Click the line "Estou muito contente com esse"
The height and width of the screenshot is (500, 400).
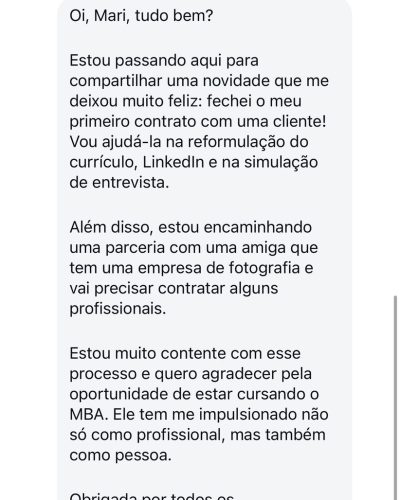click(x=185, y=353)
